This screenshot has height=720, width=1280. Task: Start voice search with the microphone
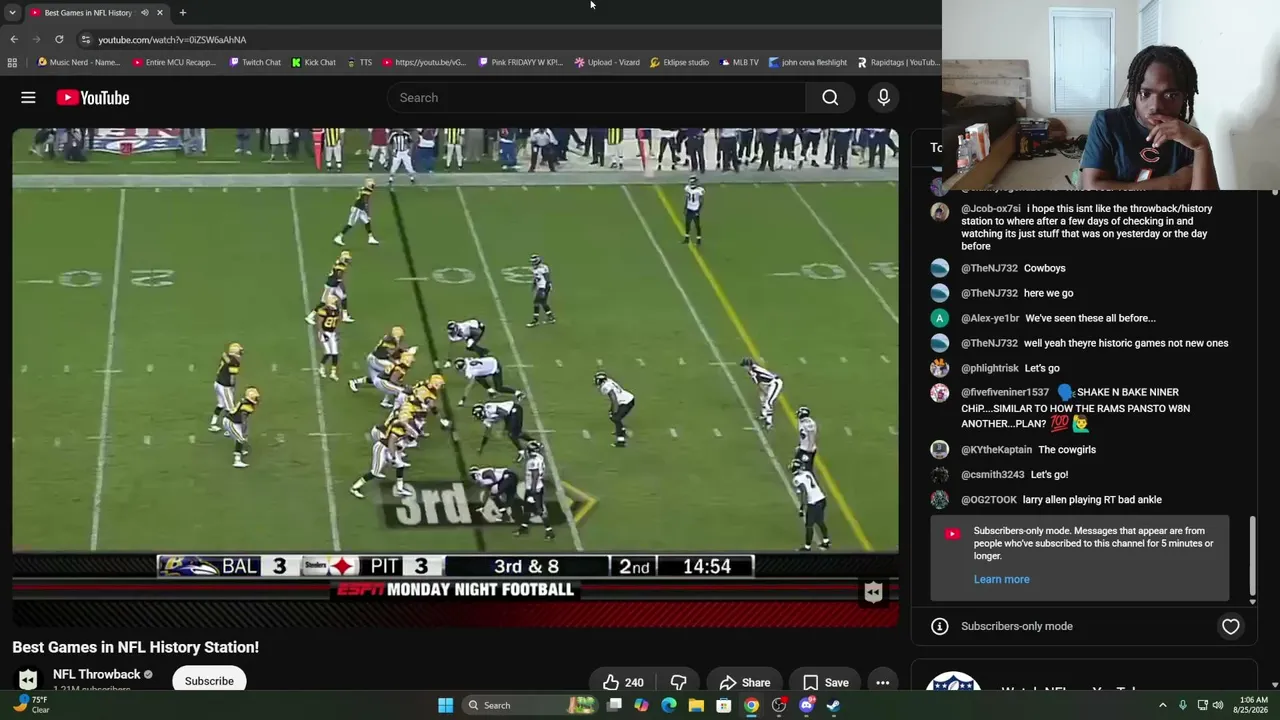(x=883, y=97)
